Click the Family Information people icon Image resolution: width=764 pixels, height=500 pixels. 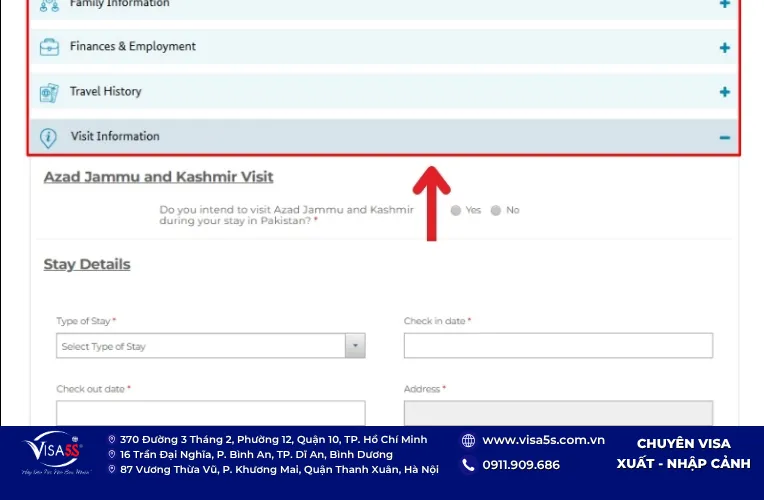pos(49,5)
